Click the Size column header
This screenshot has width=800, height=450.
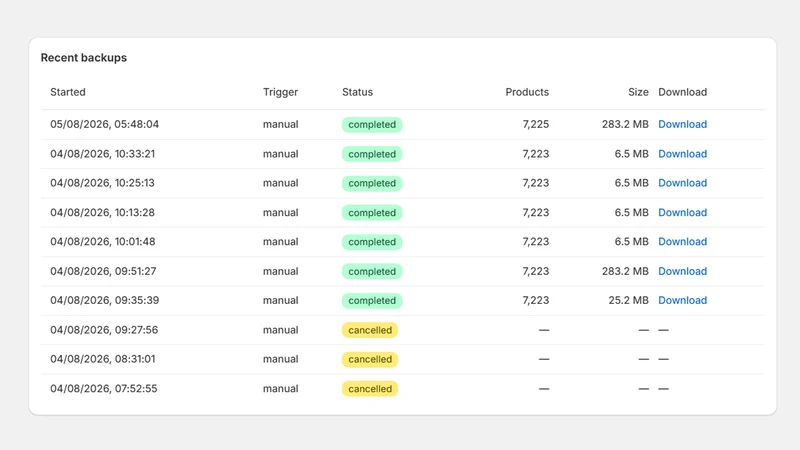pos(638,92)
